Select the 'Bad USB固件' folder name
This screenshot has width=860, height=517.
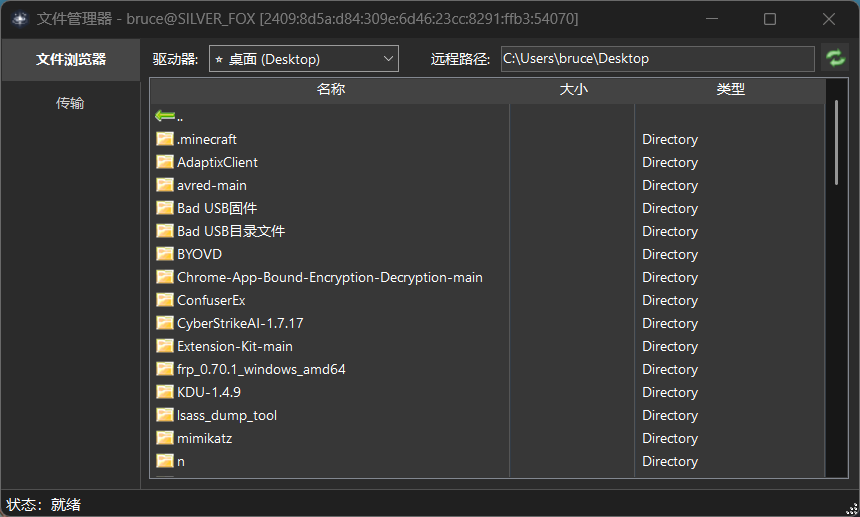tap(217, 208)
